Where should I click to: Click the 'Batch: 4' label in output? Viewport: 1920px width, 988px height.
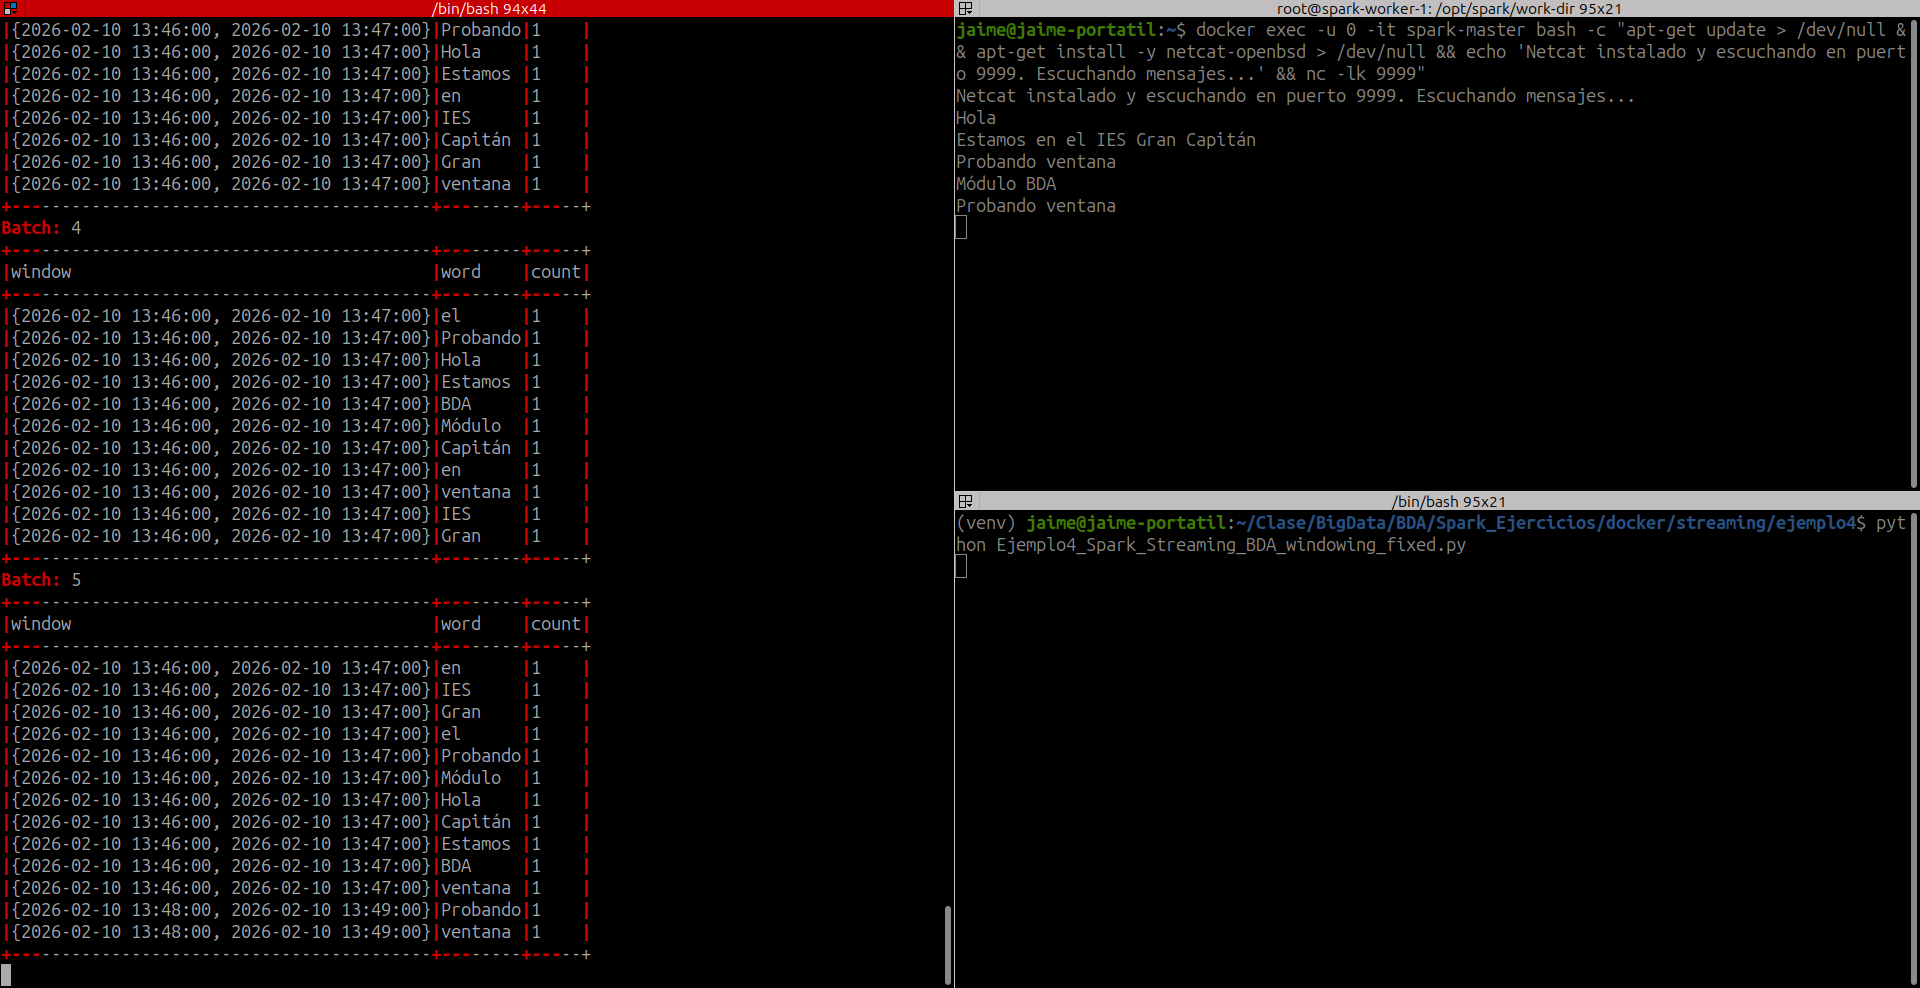(x=41, y=228)
